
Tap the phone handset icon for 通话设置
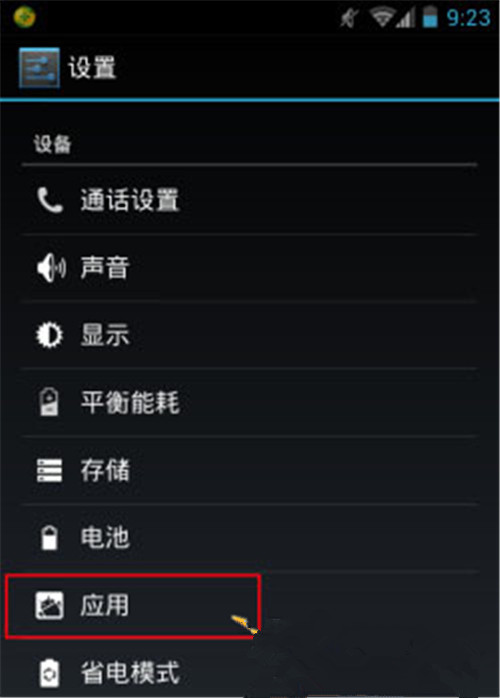(x=50, y=200)
